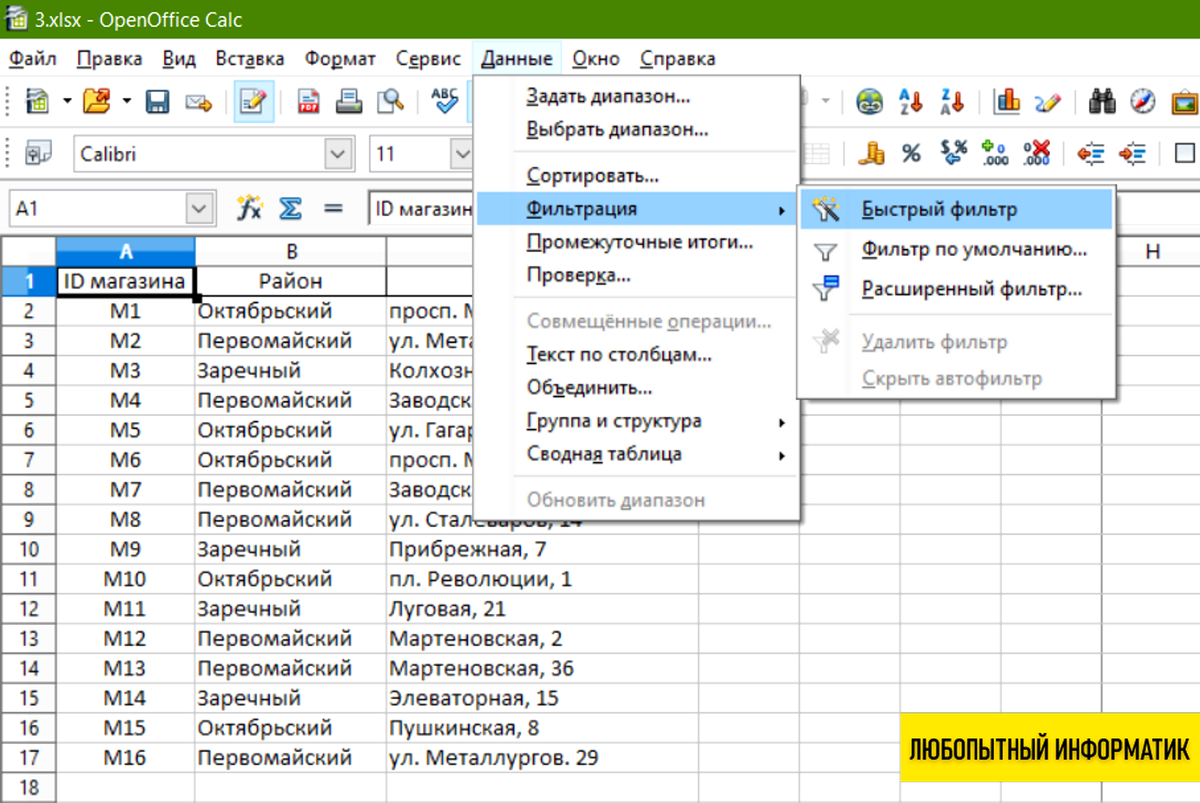Select column B header

pos(291,252)
